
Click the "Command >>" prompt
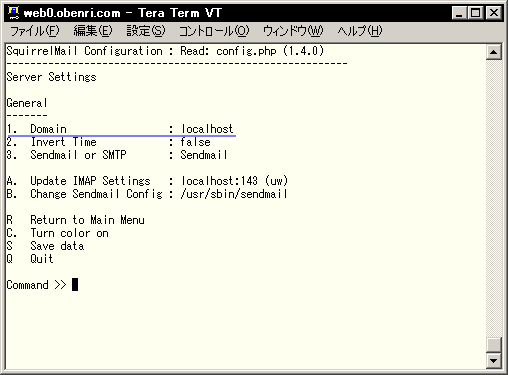37,285
